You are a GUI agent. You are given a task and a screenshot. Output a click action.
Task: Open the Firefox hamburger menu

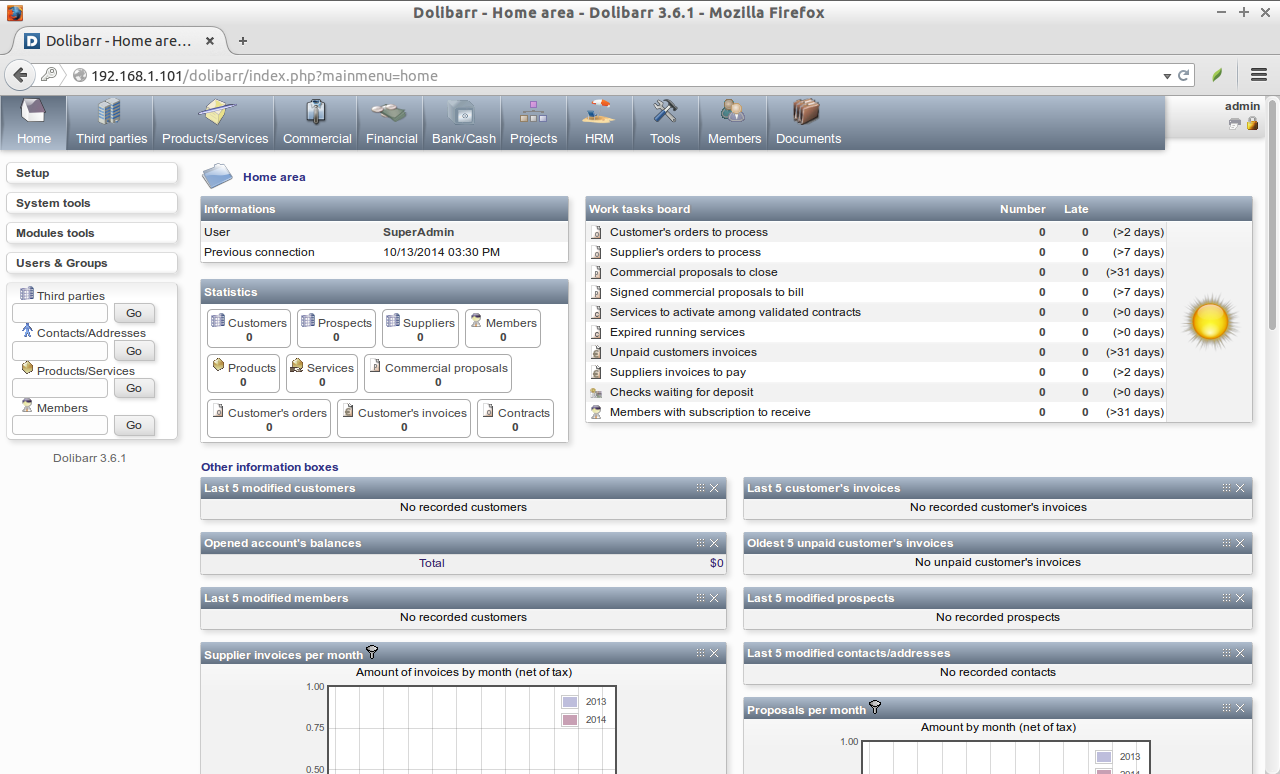tap(1259, 75)
